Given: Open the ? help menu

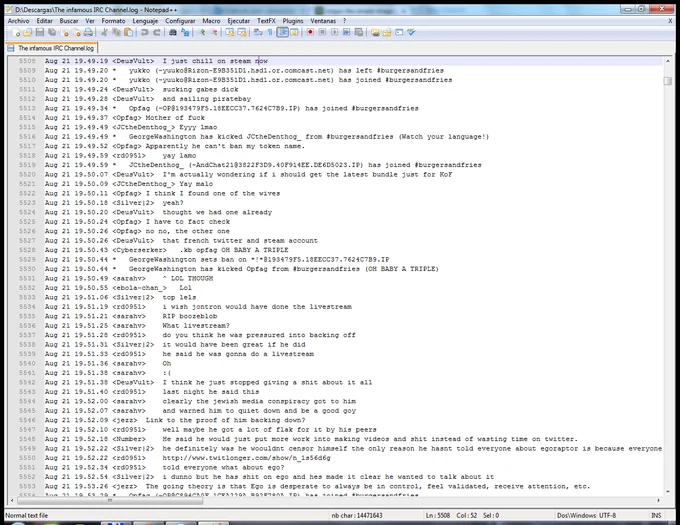Looking at the screenshot, I should 344,21.
